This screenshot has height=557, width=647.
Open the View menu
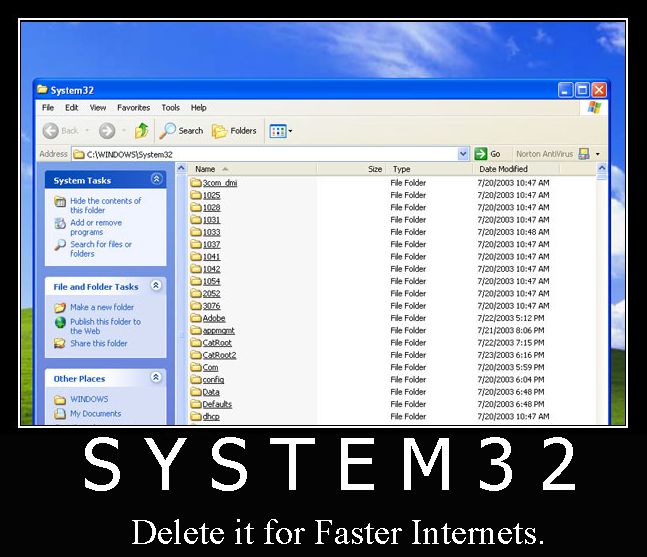(98, 108)
